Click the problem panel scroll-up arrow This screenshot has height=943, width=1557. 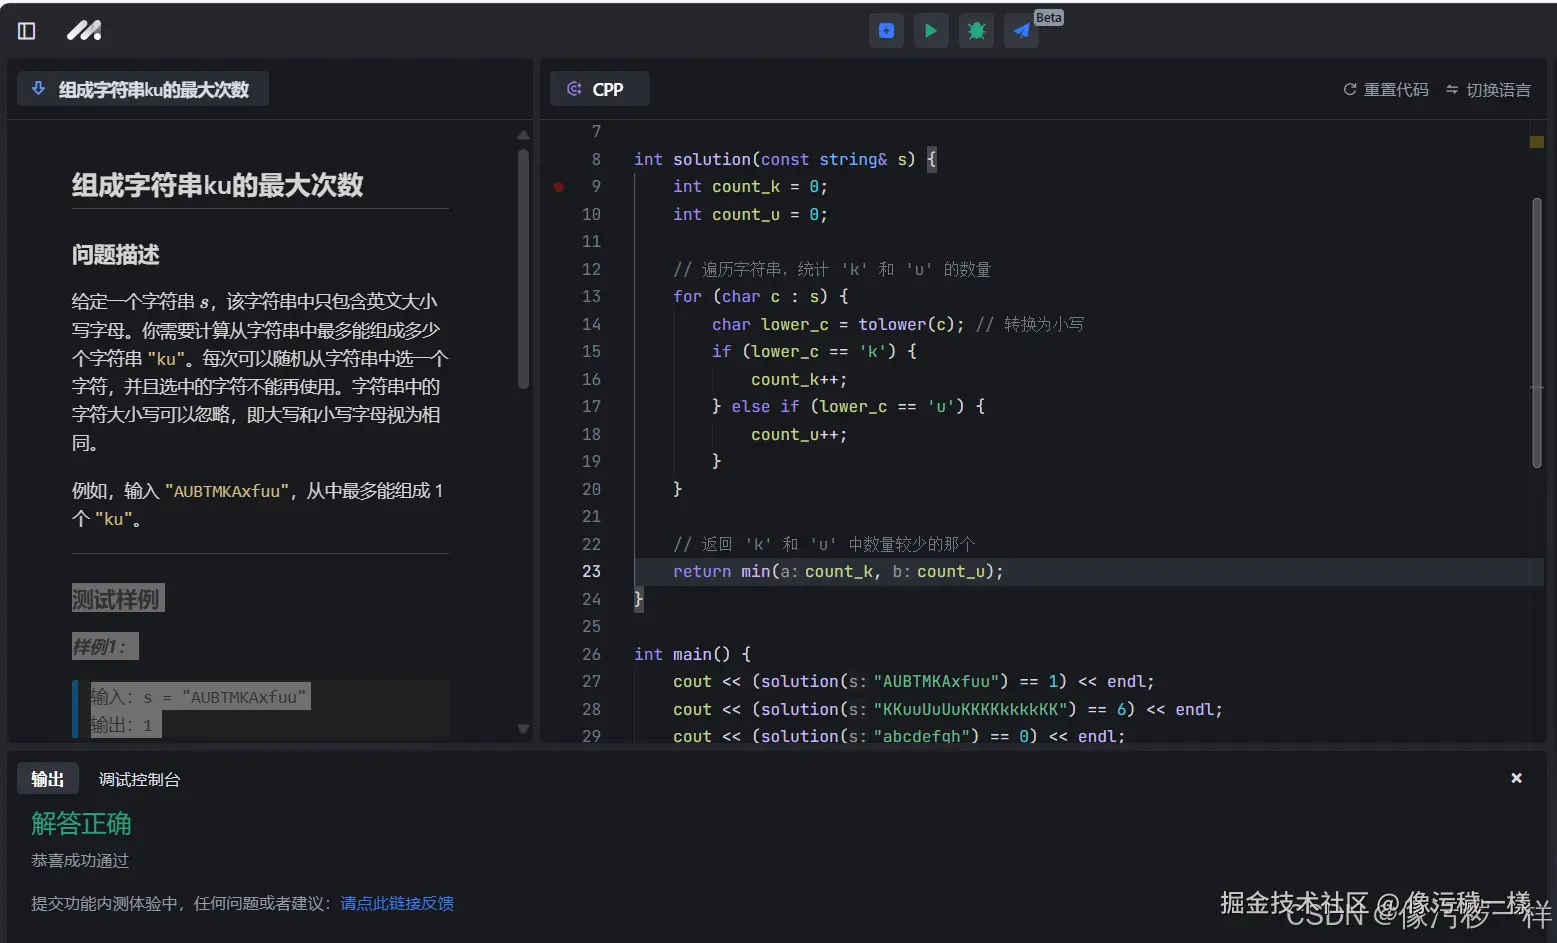click(523, 134)
